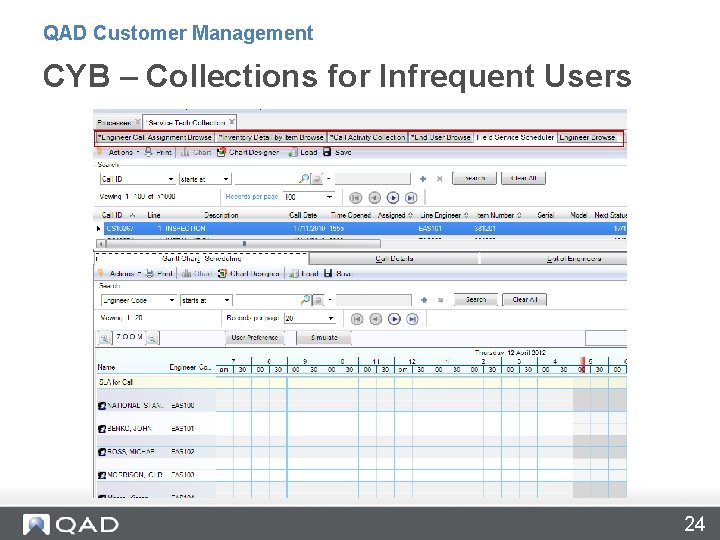
Task: Go to last page in upper browse
Action: pos(411,197)
